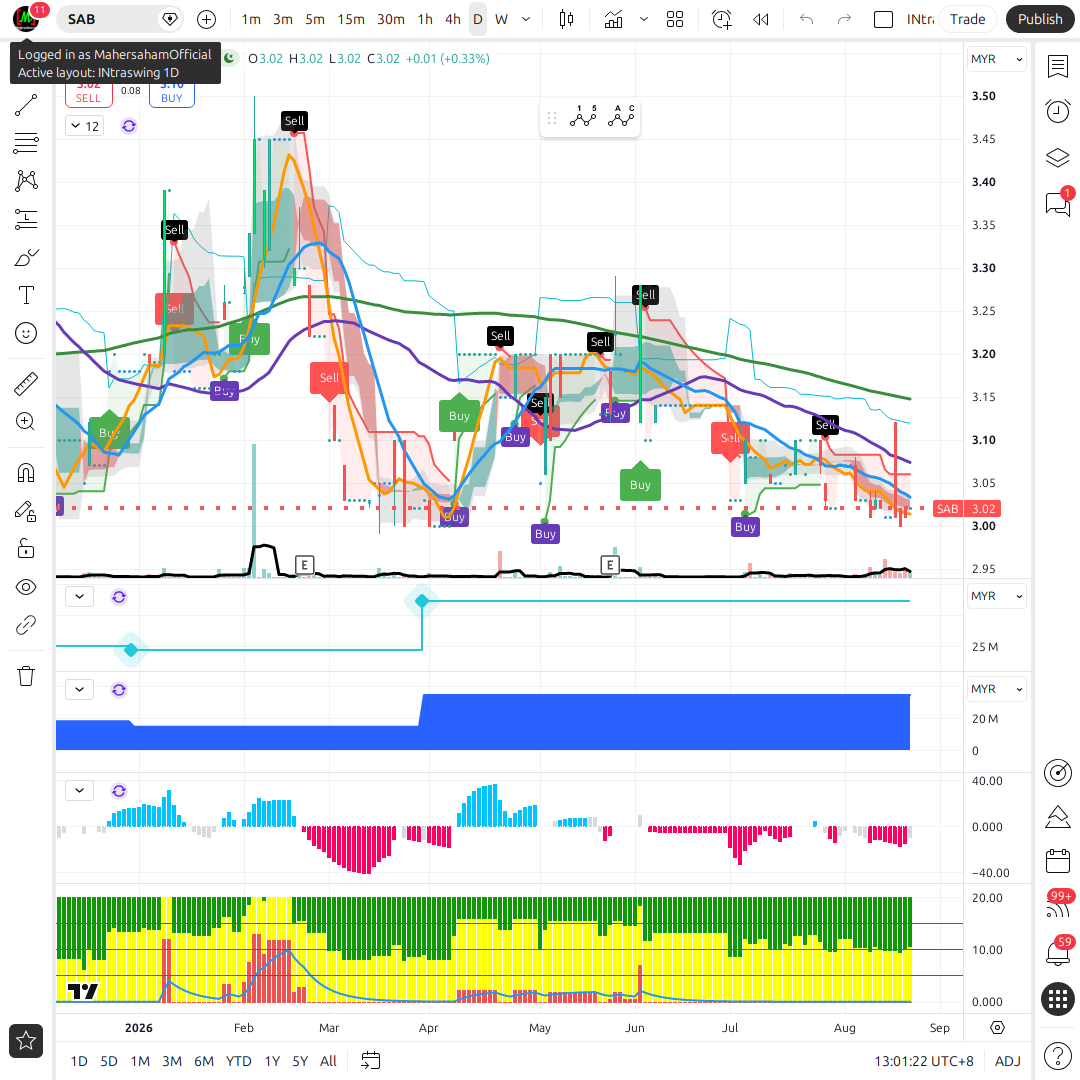The width and height of the screenshot is (1080, 1080).
Task: Open the user profile avatar menu
Action: point(26,19)
